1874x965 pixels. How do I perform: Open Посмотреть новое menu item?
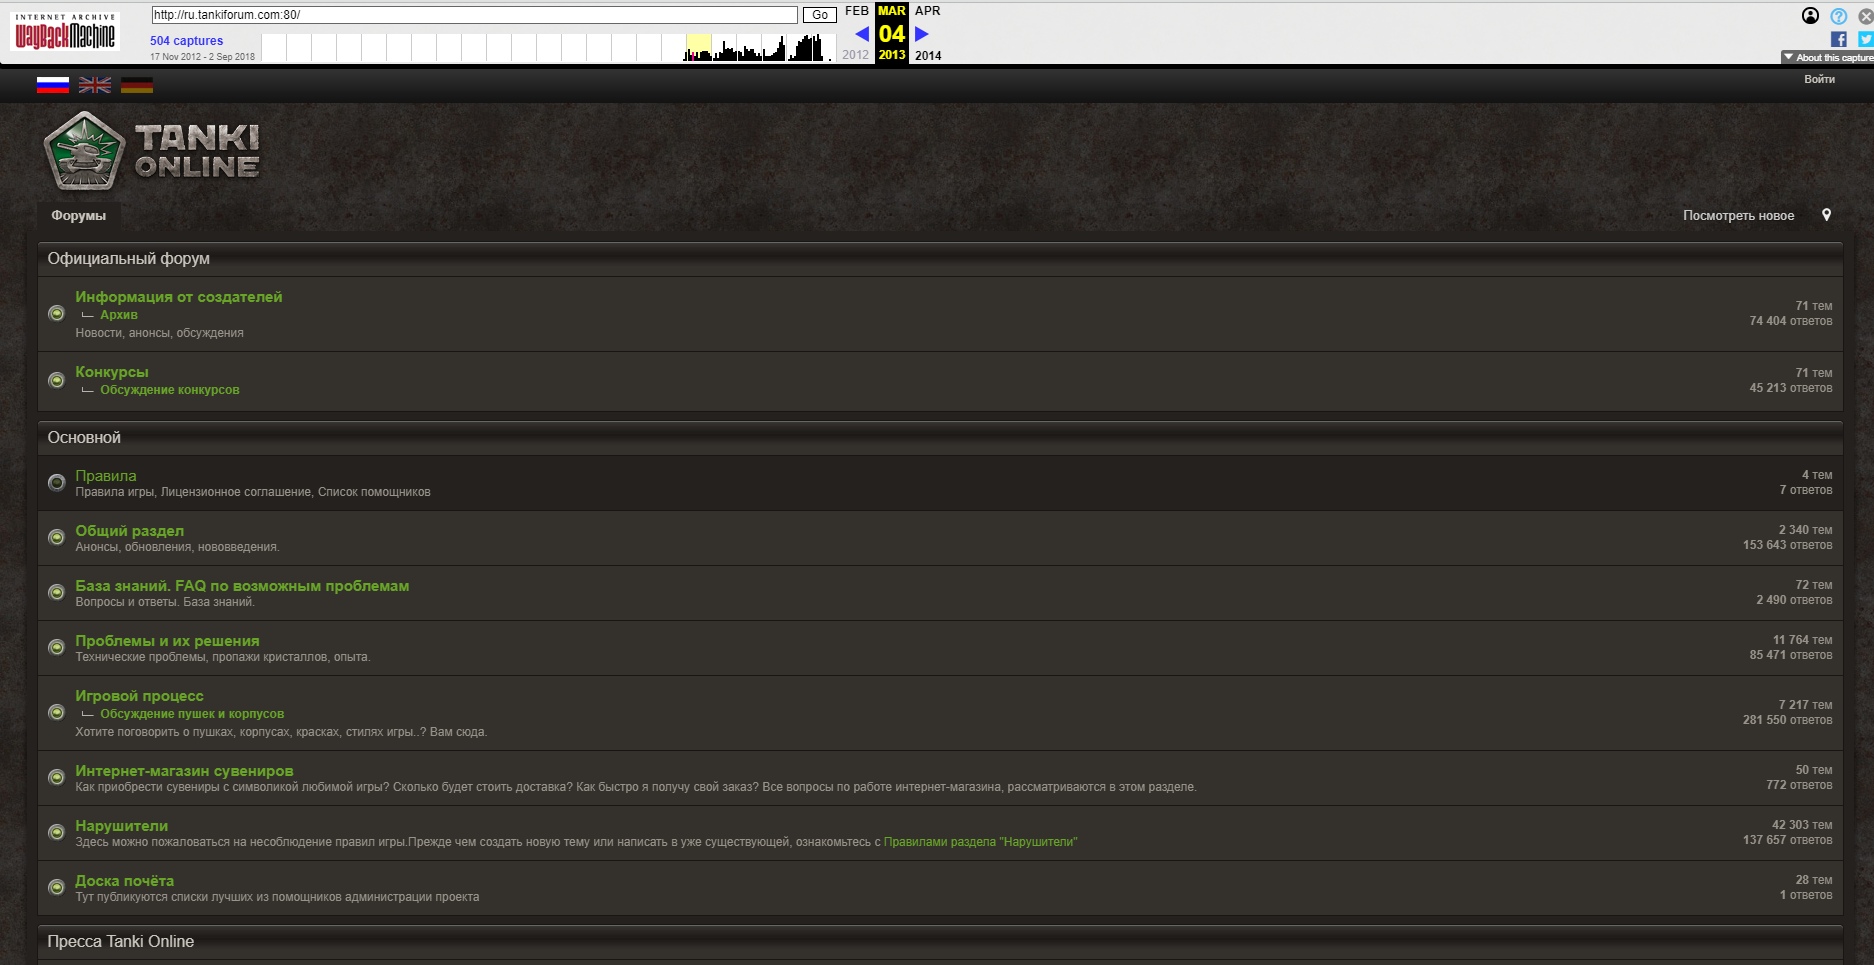point(1738,216)
